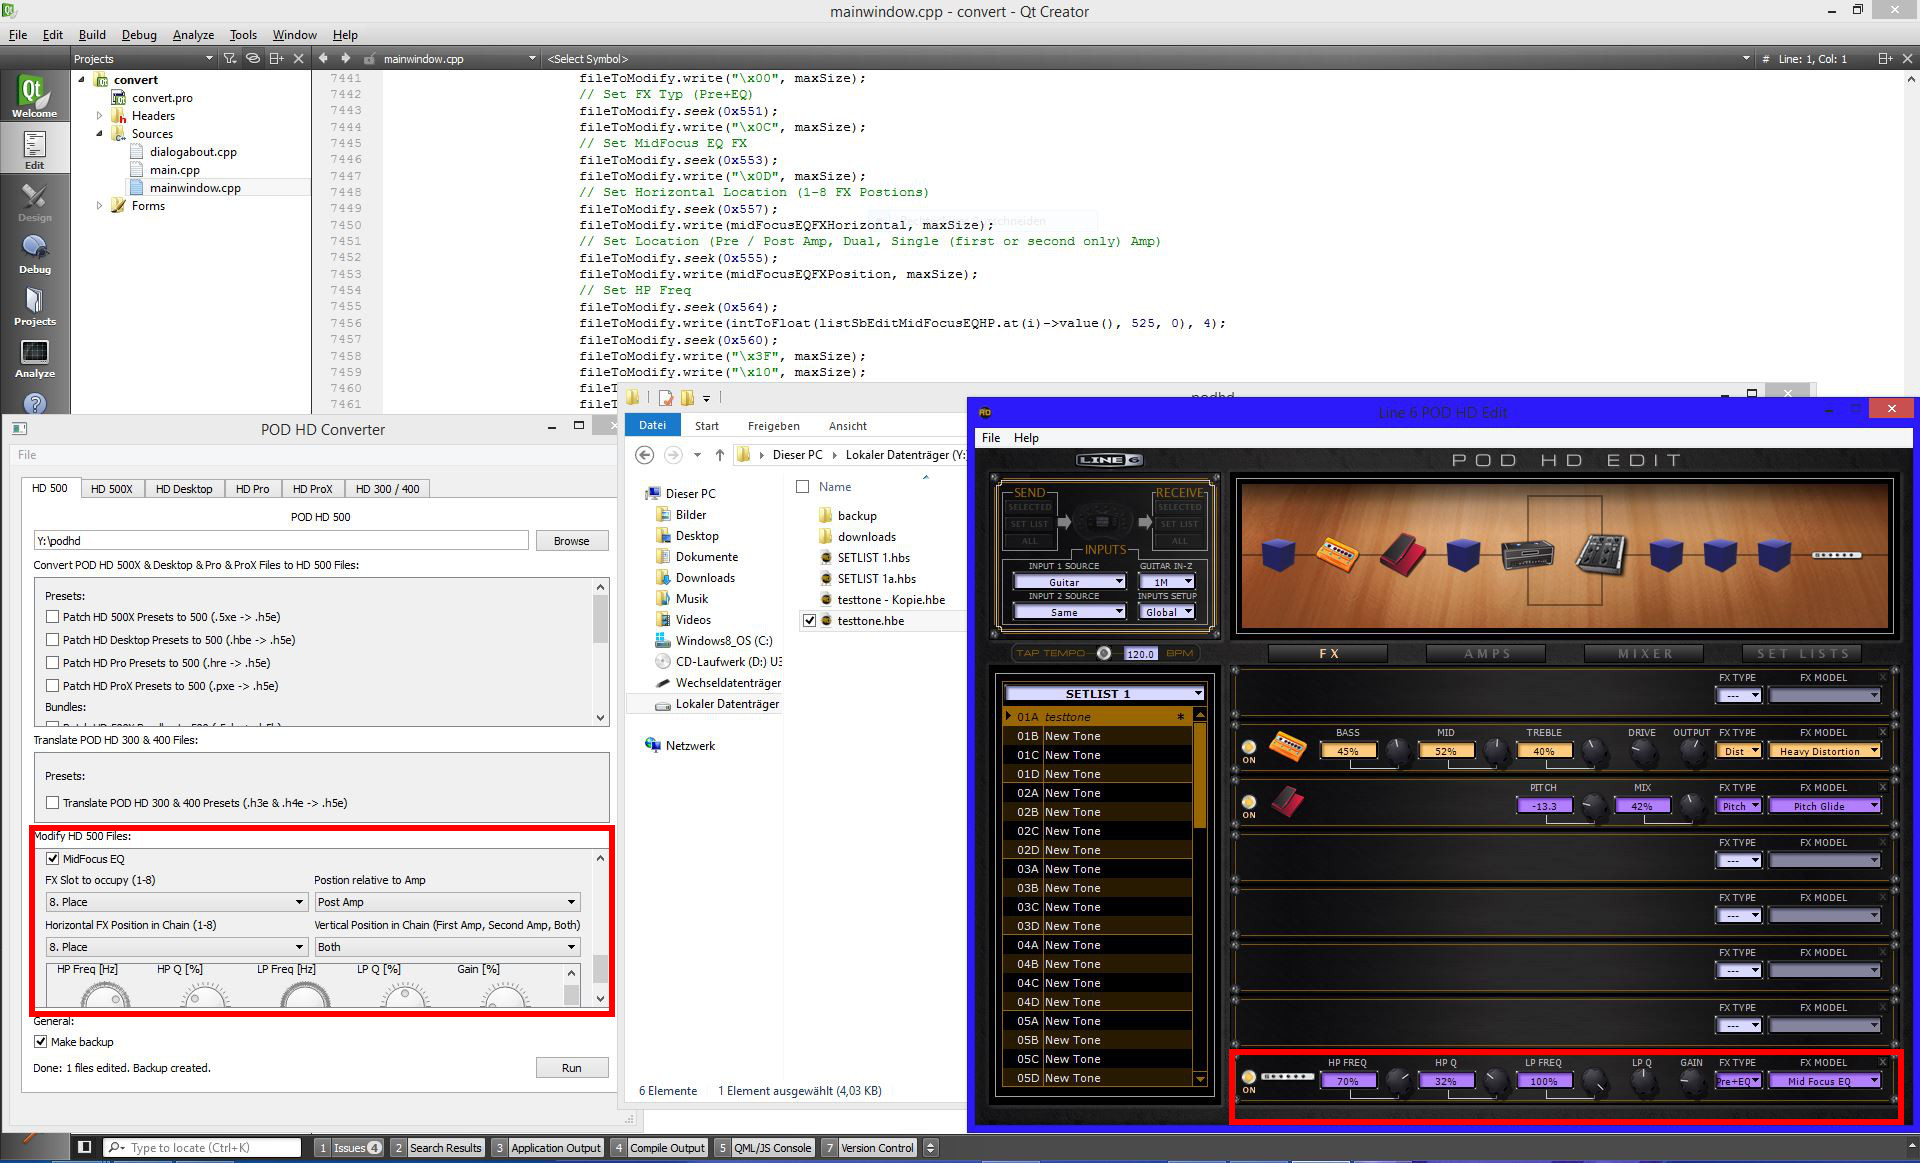Viewport: 1920px width, 1163px height.
Task: Click the split editor icon near Line/Col
Action: (1884, 58)
